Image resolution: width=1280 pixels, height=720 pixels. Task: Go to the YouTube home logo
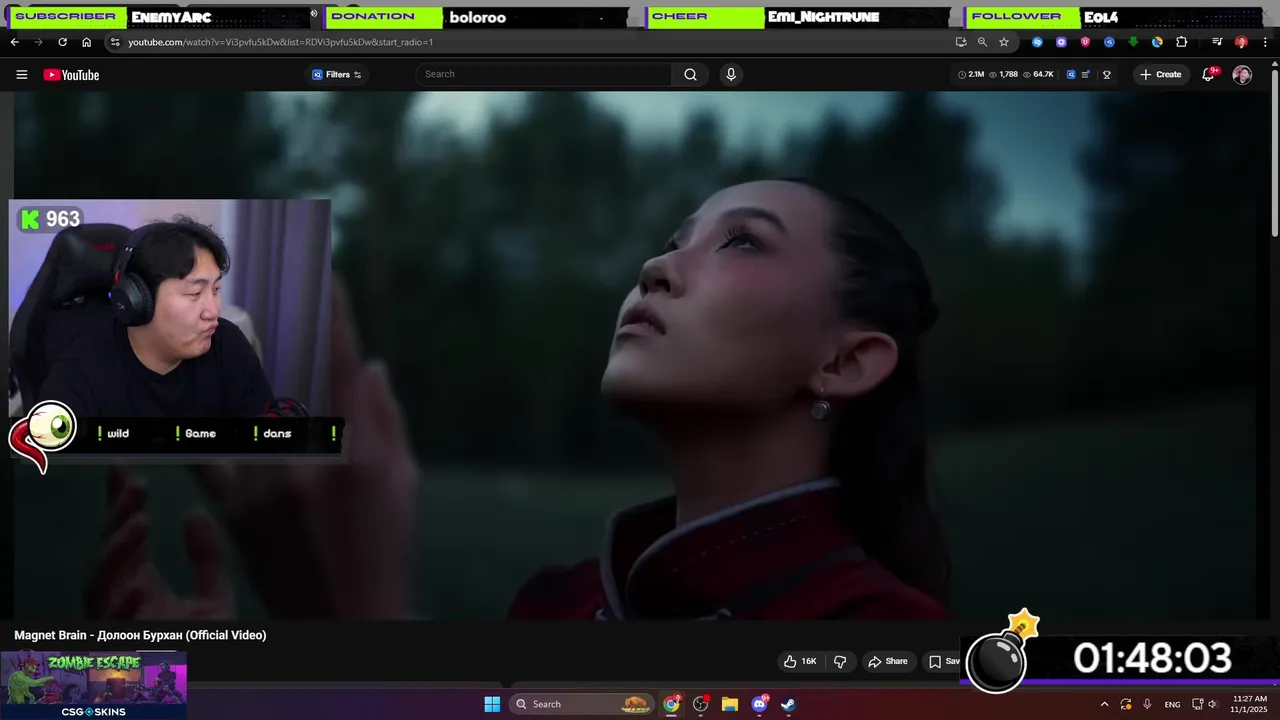click(71, 75)
